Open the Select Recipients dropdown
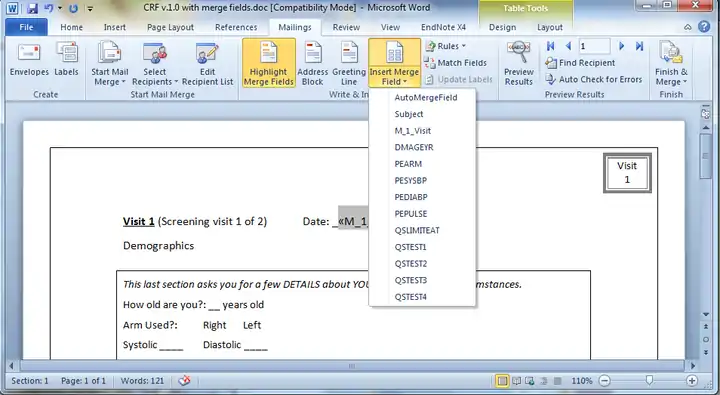This screenshot has width=720, height=395. 155,63
